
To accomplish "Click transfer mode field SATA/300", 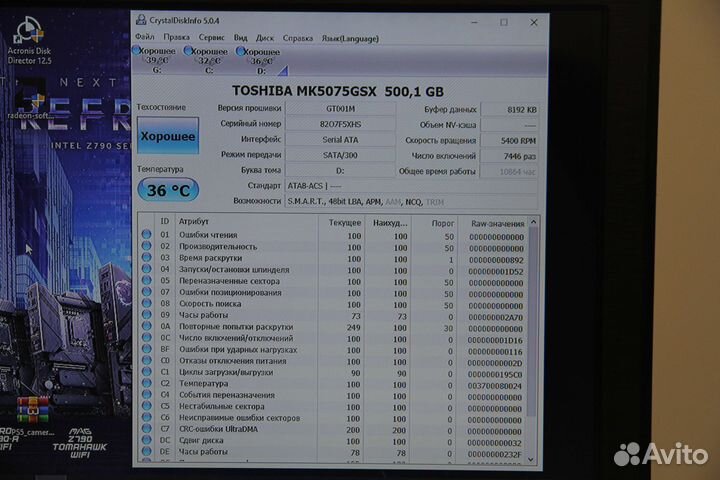I will (340, 155).
